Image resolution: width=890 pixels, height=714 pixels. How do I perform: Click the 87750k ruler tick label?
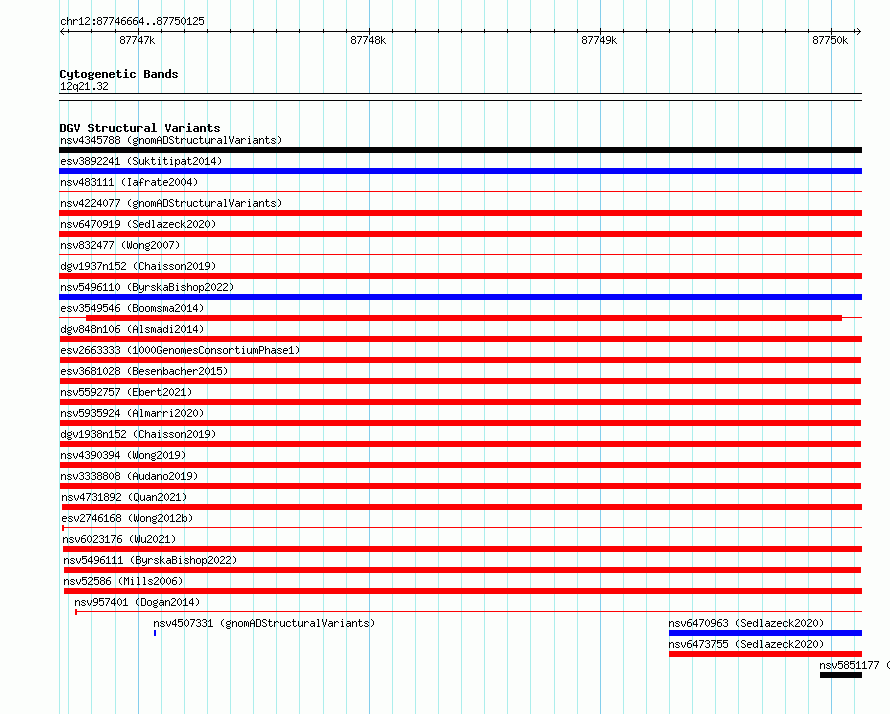point(830,40)
